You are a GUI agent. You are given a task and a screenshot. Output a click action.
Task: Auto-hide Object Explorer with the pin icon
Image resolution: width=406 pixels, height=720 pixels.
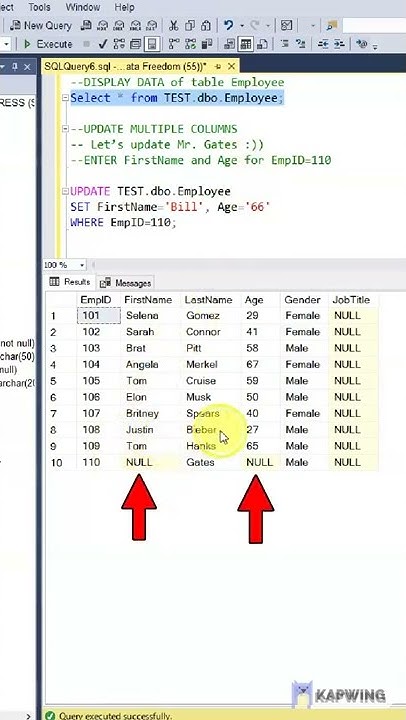[15, 67]
